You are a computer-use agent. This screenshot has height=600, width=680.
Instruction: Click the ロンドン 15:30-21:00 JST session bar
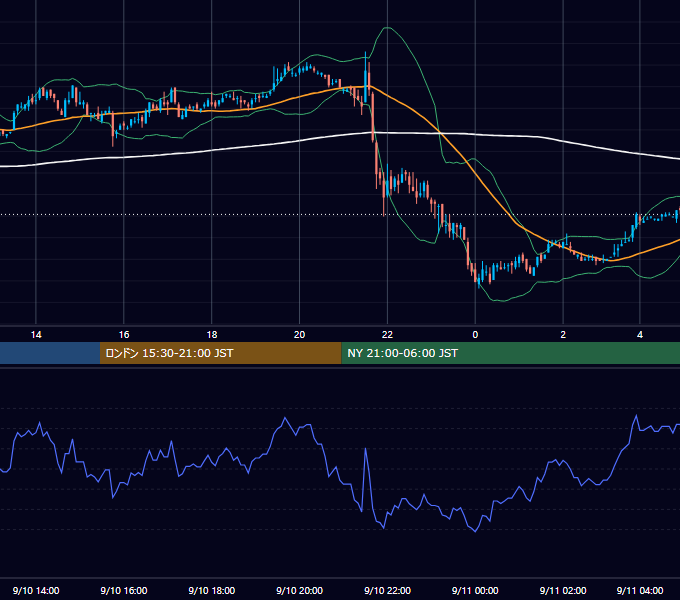click(x=220, y=353)
